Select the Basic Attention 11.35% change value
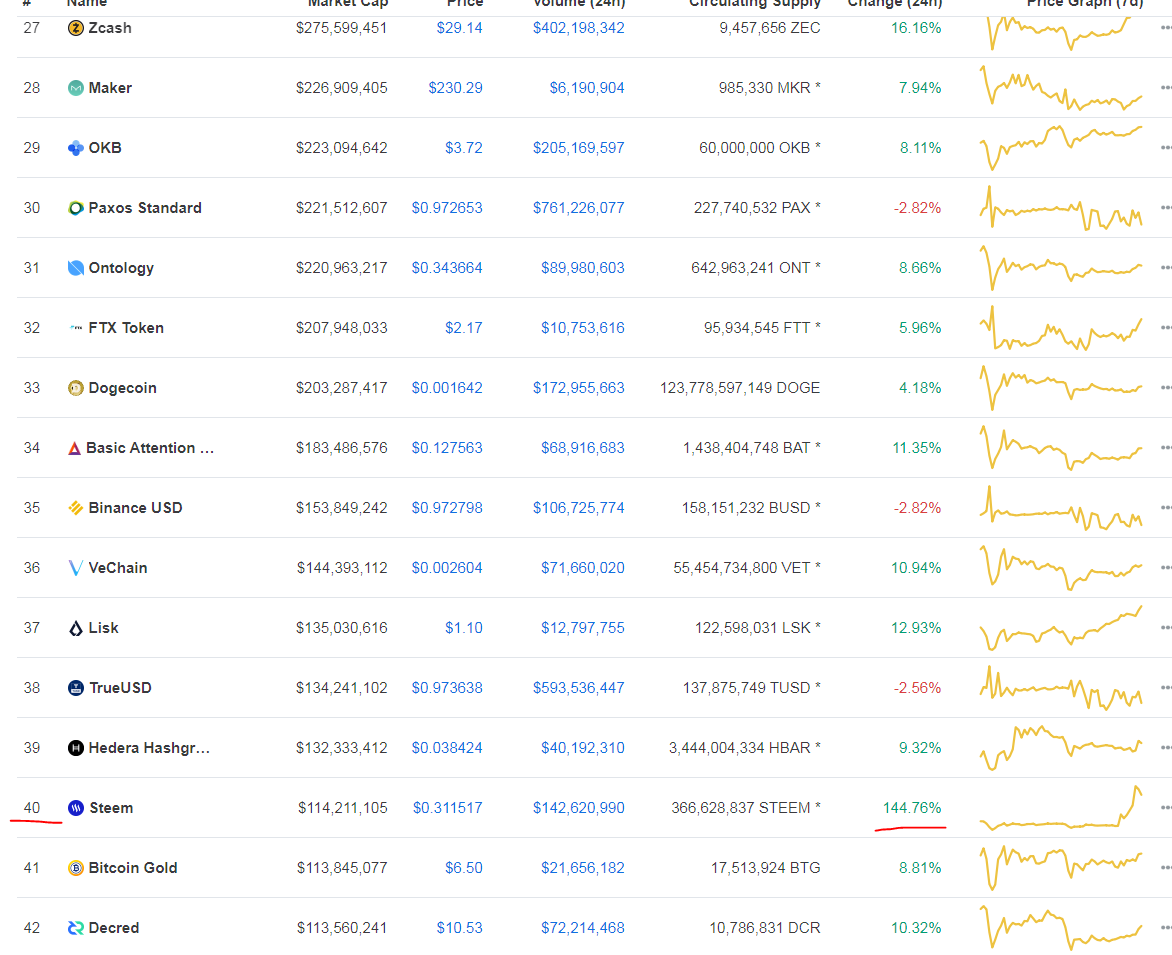The image size is (1172, 955). point(917,448)
